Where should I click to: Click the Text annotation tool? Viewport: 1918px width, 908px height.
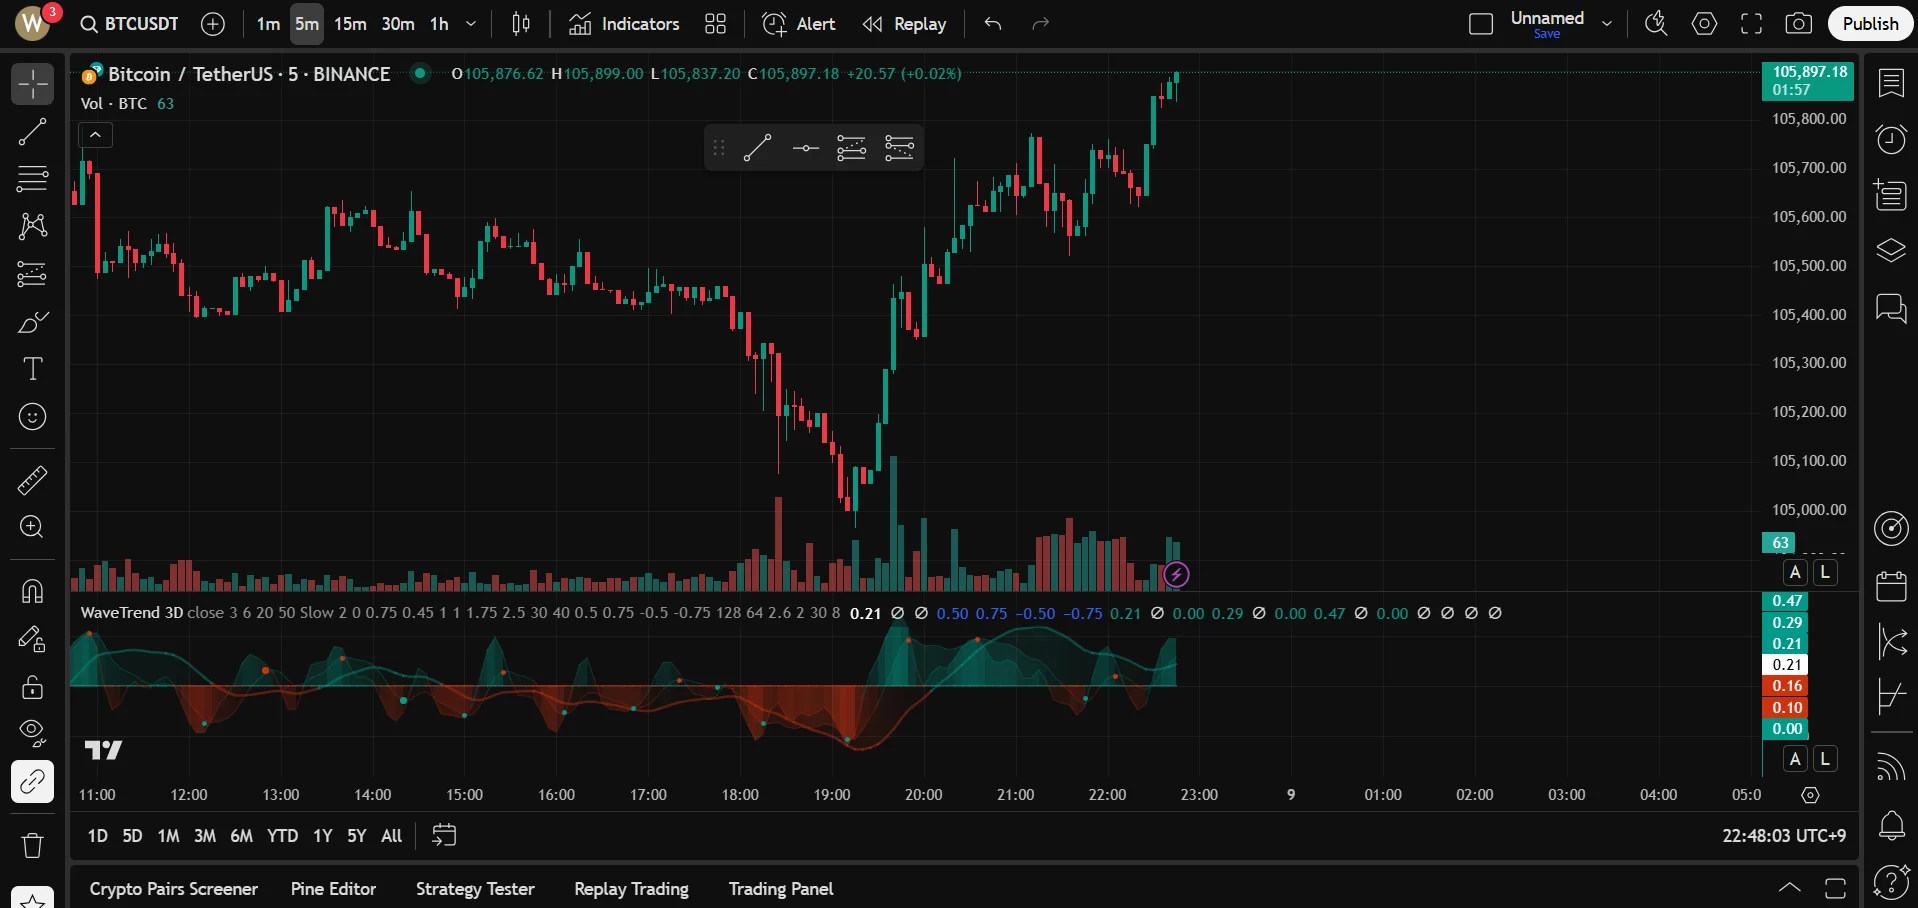(x=32, y=369)
